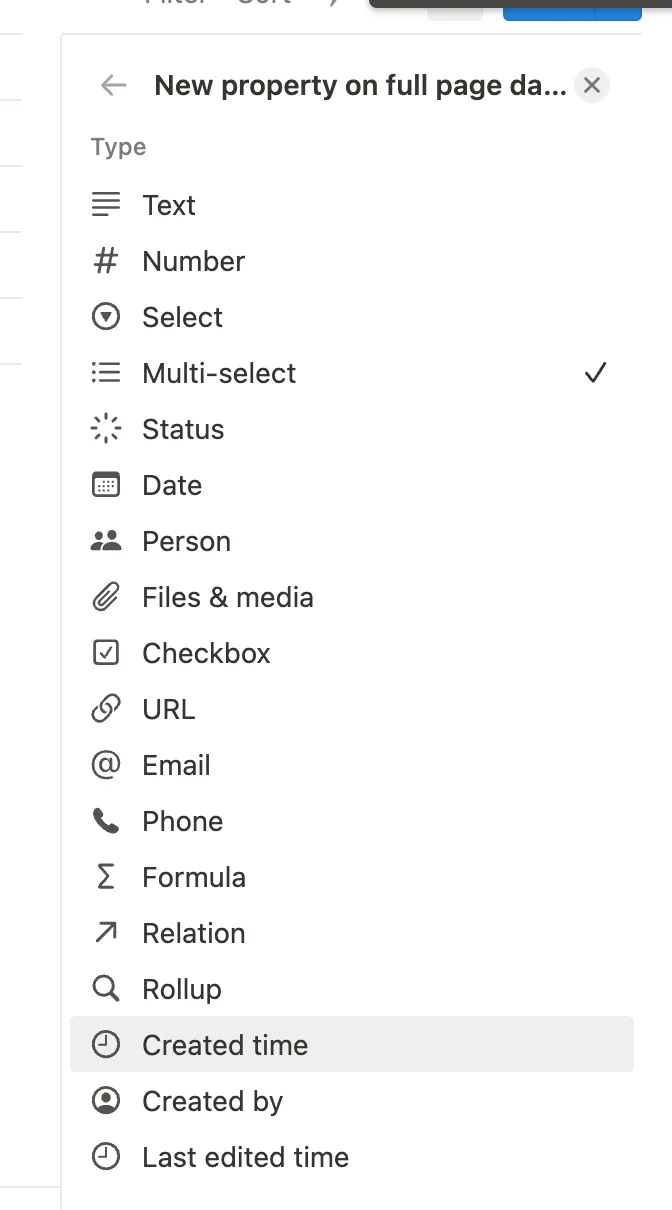Image resolution: width=672 pixels, height=1210 pixels.
Task: Click the Number hash icon
Action: click(105, 261)
